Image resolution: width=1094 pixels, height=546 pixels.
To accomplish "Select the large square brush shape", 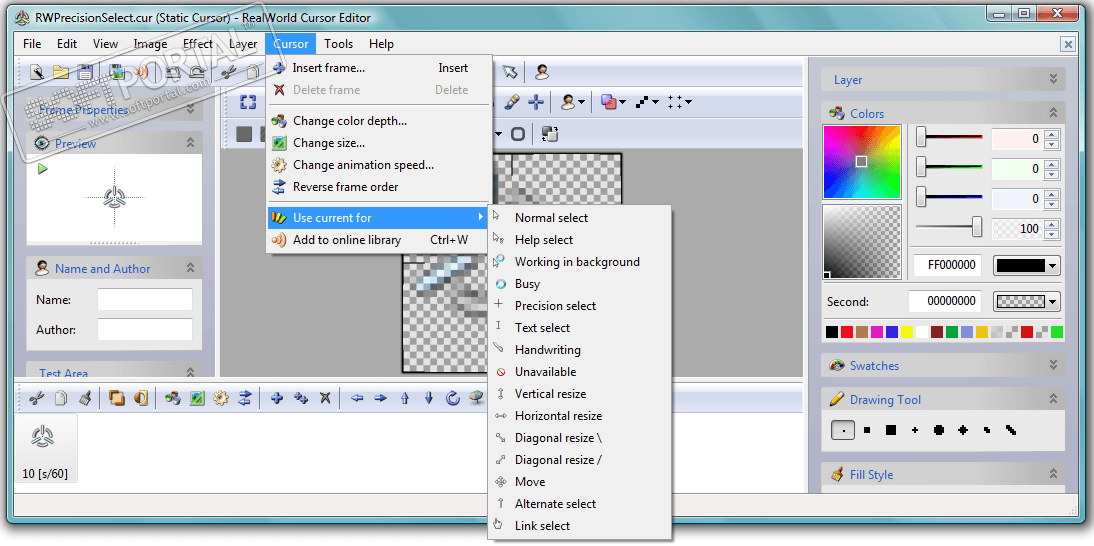I will pyautogui.click(x=891, y=430).
